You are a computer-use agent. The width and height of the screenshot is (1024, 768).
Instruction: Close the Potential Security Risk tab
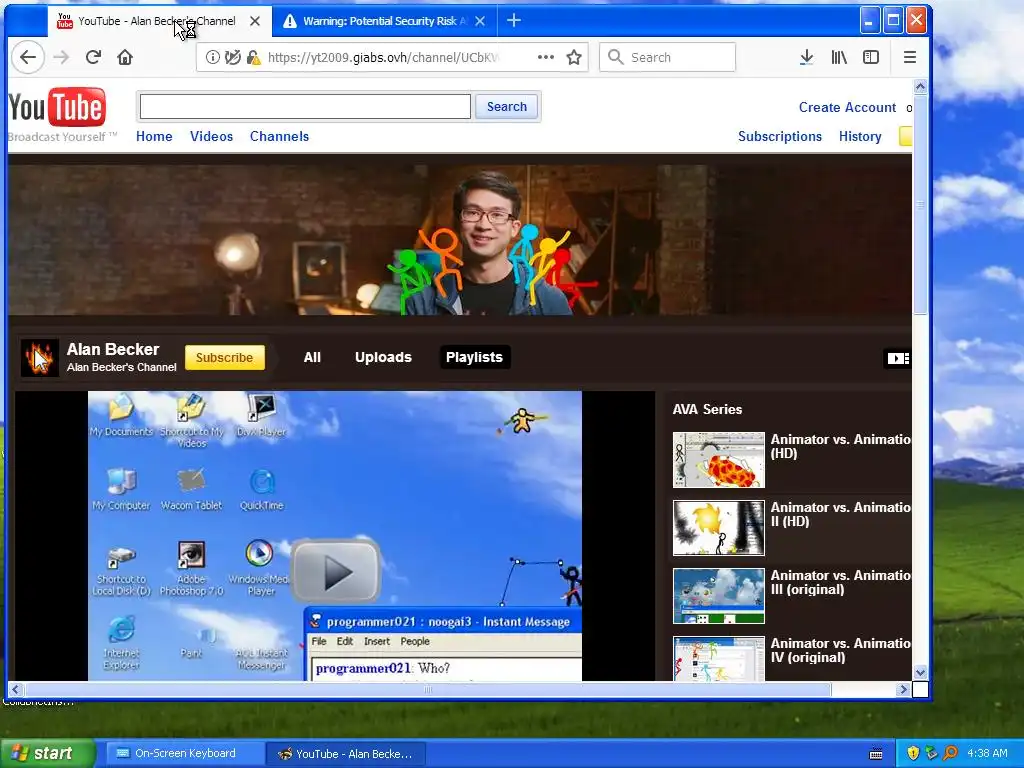480,21
